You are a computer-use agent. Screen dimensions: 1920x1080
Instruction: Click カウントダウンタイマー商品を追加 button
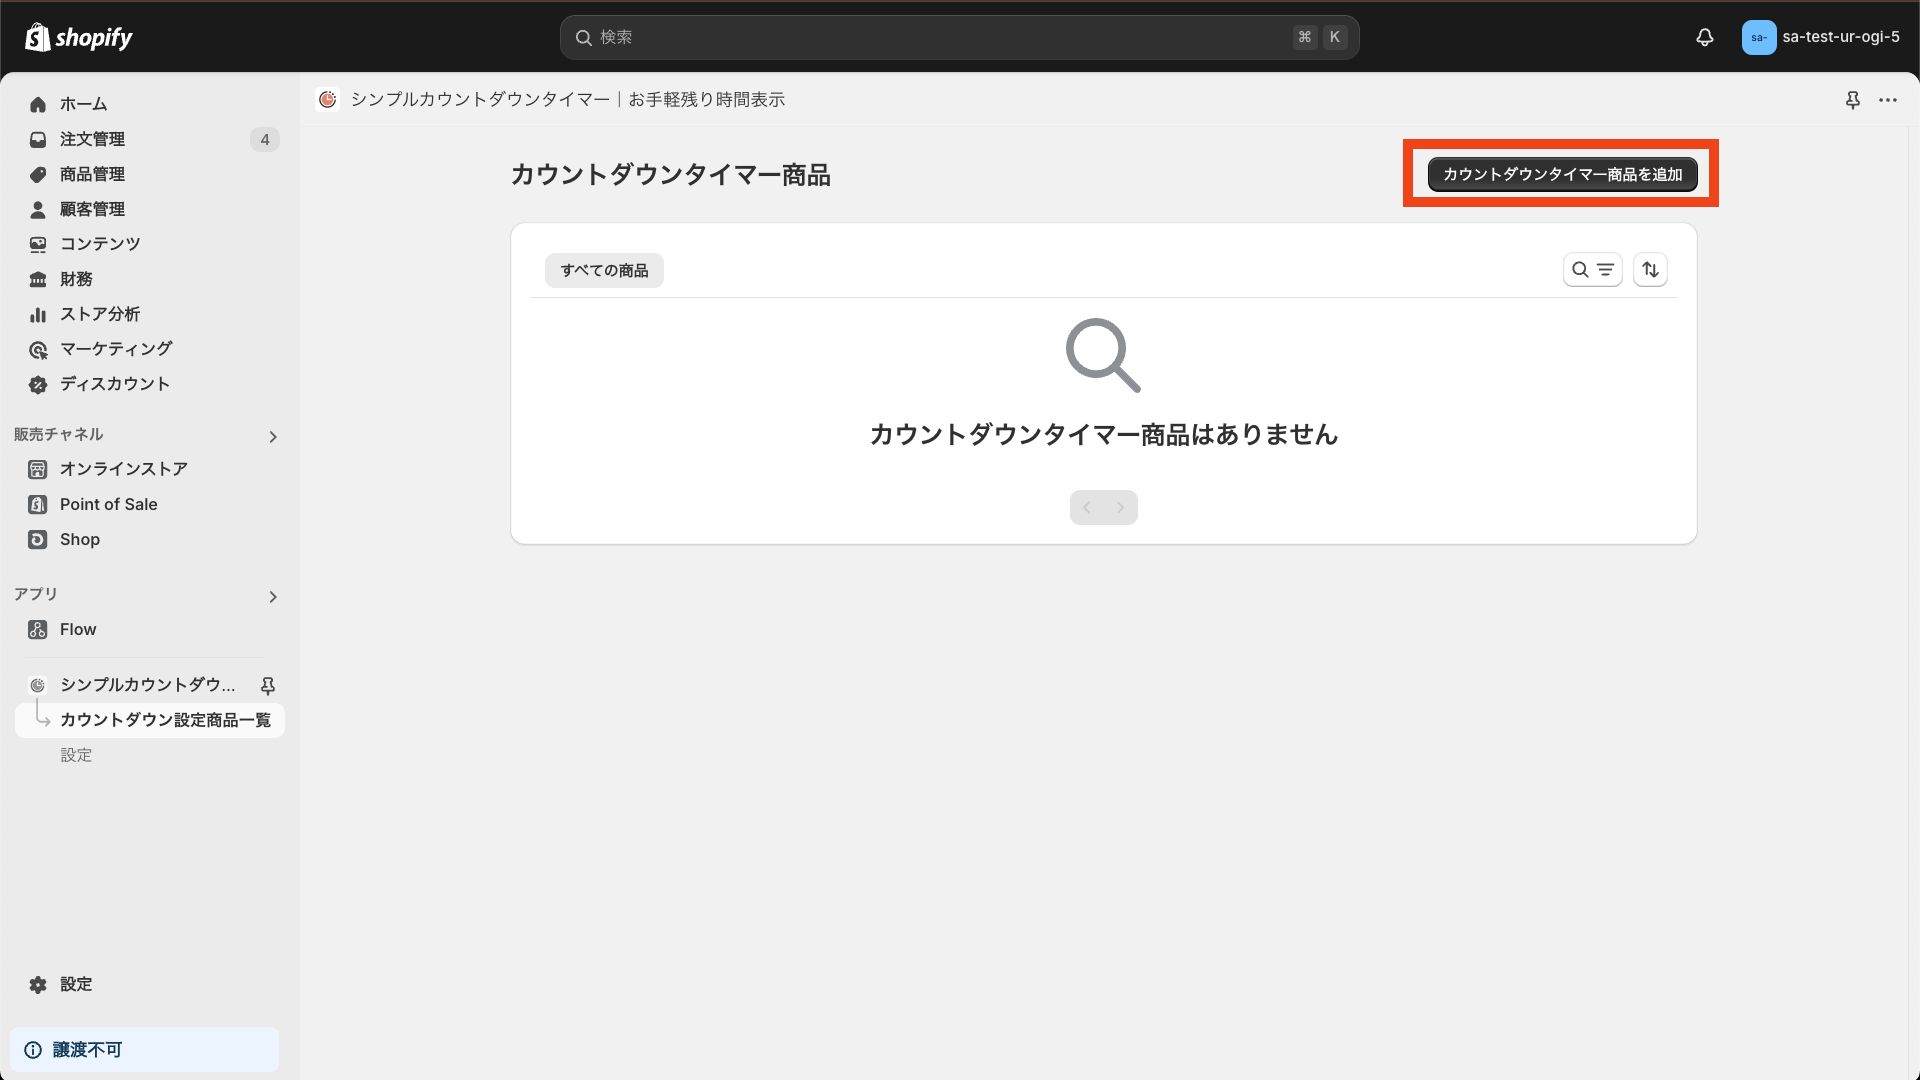[1564, 174]
